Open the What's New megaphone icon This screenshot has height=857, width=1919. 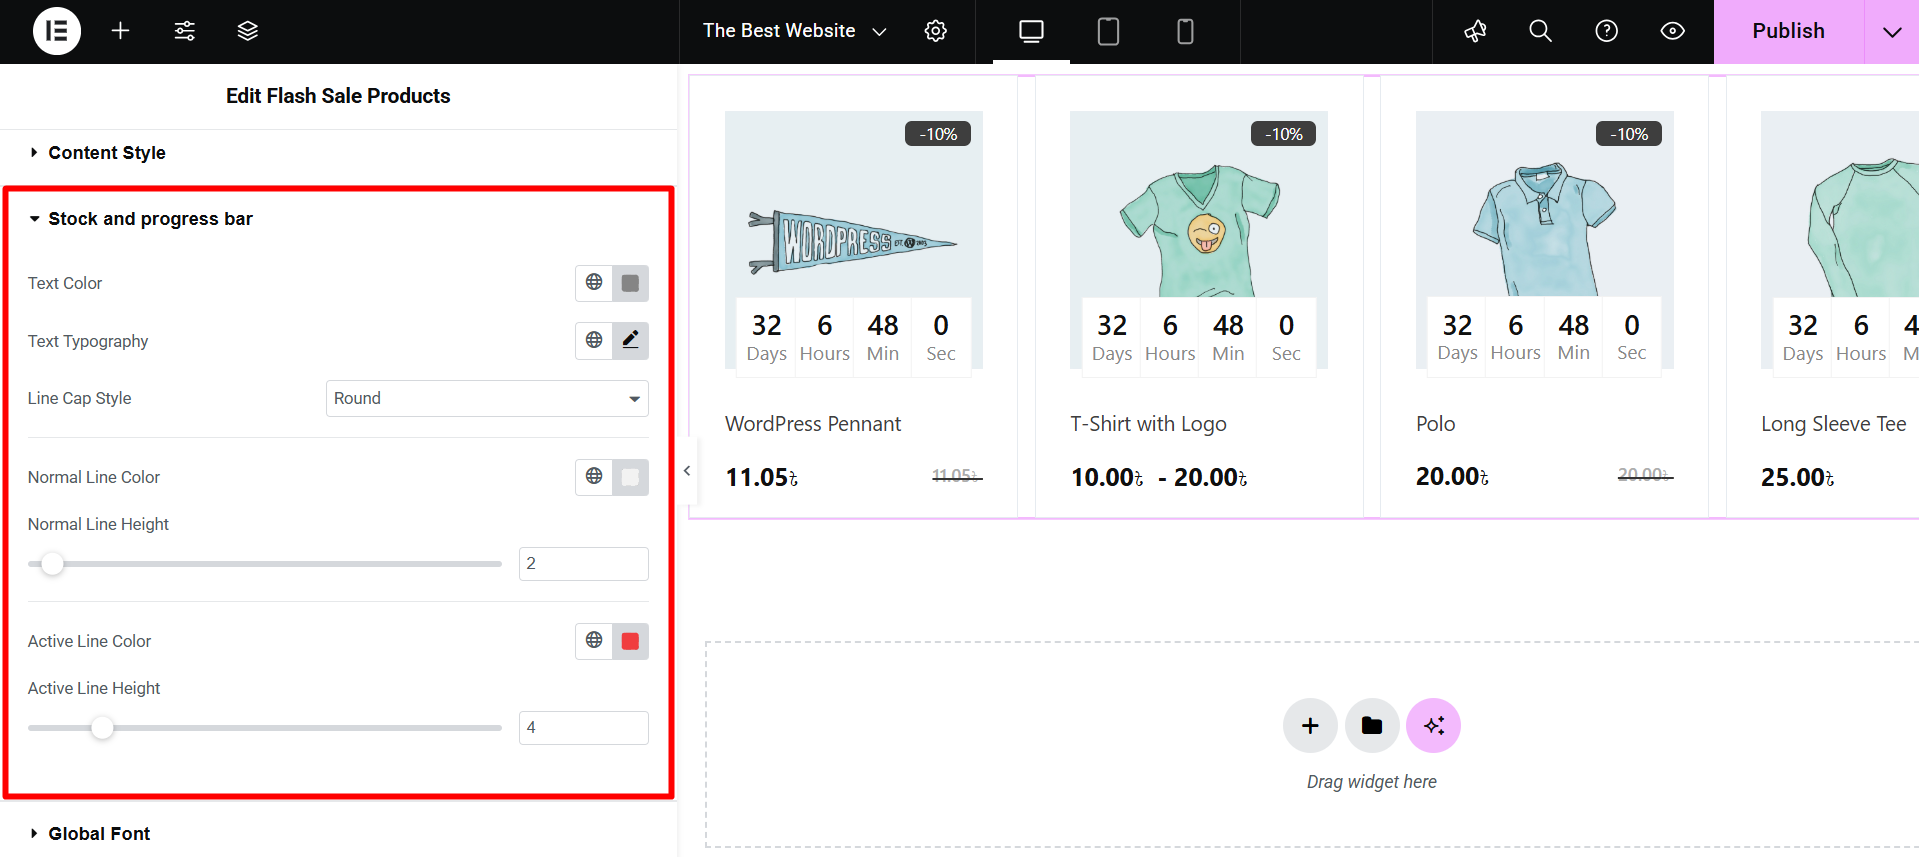(1475, 31)
